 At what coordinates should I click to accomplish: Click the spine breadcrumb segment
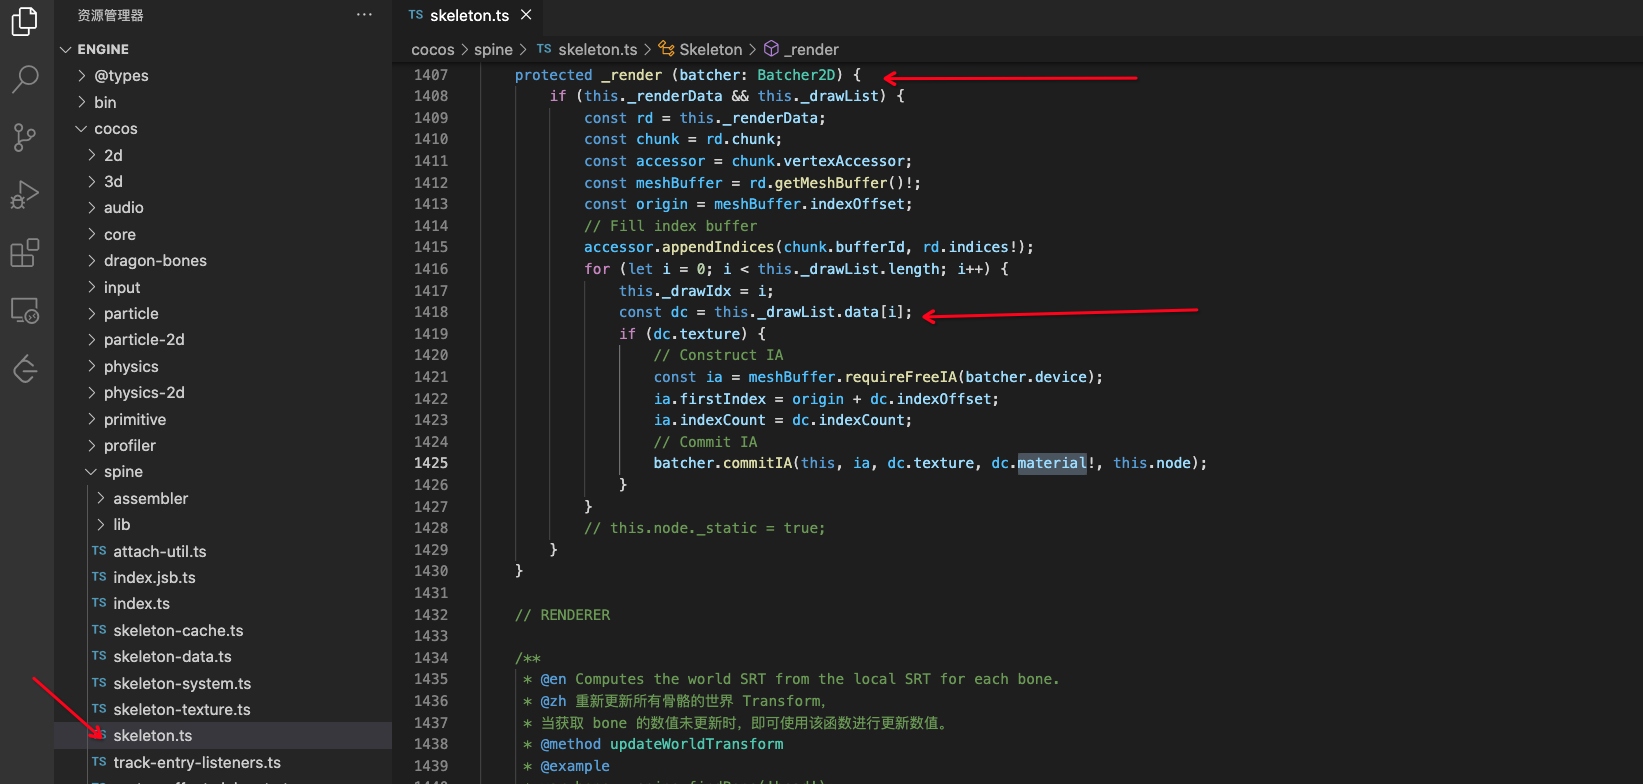coord(493,50)
